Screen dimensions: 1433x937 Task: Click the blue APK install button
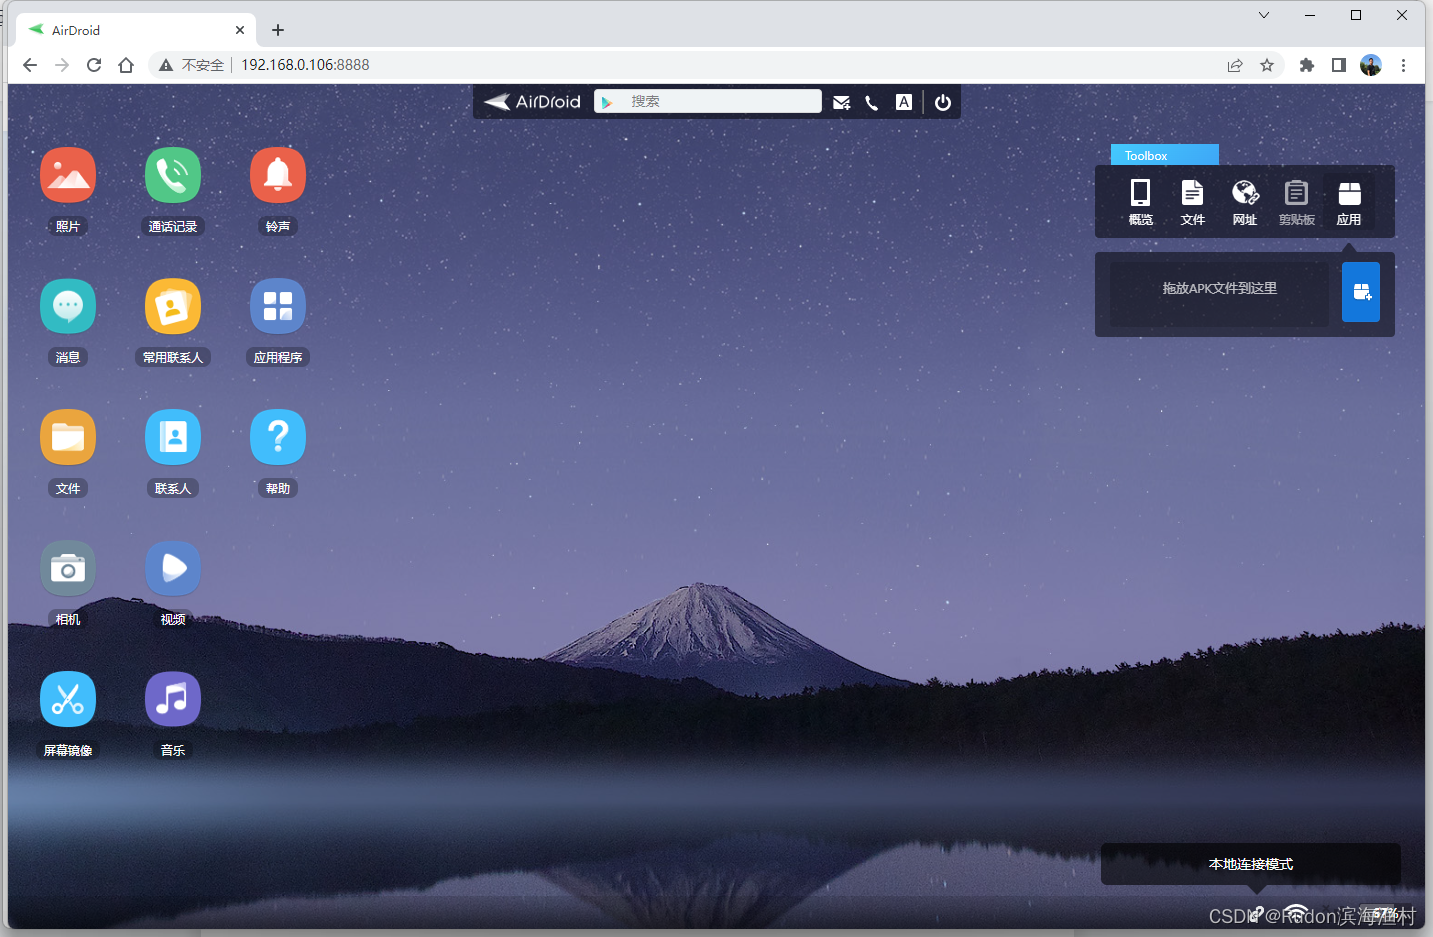tap(1361, 292)
